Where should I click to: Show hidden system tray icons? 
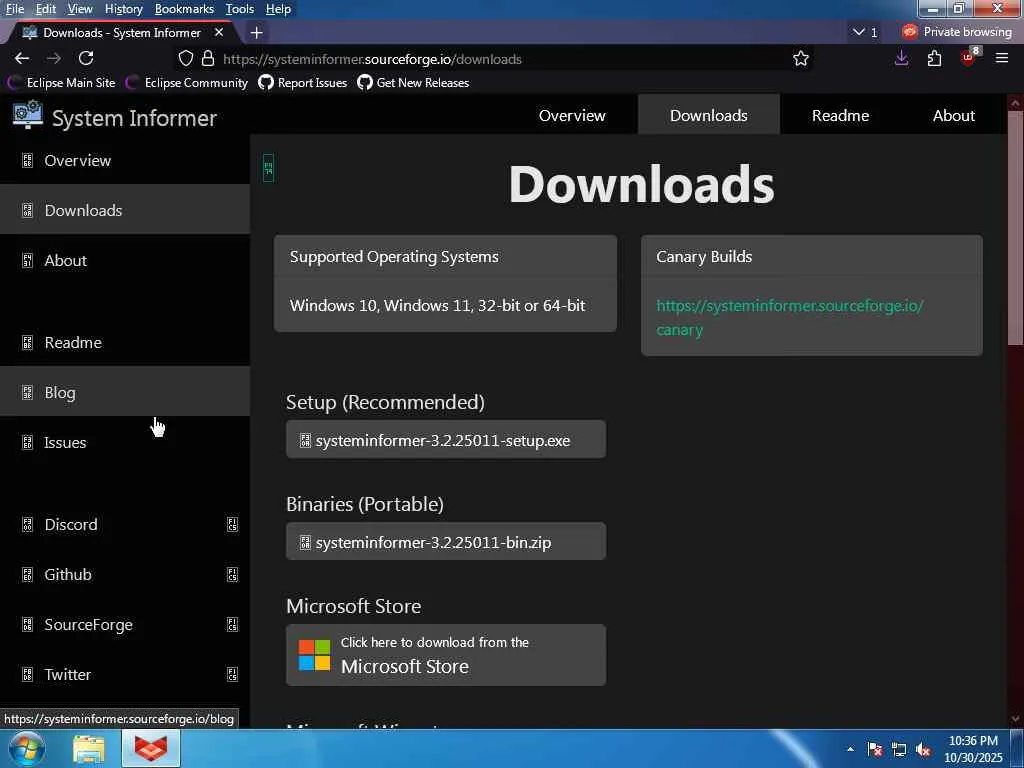850,749
